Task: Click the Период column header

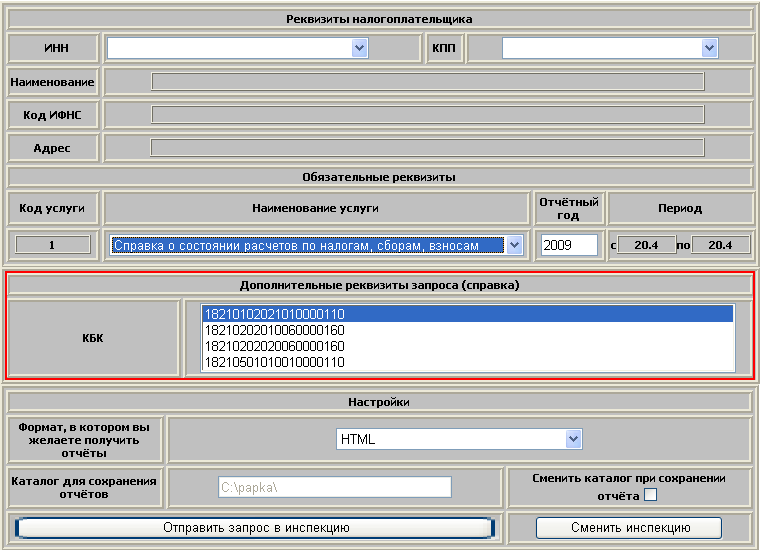Action: pyautogui.click(x=680, y=208)
